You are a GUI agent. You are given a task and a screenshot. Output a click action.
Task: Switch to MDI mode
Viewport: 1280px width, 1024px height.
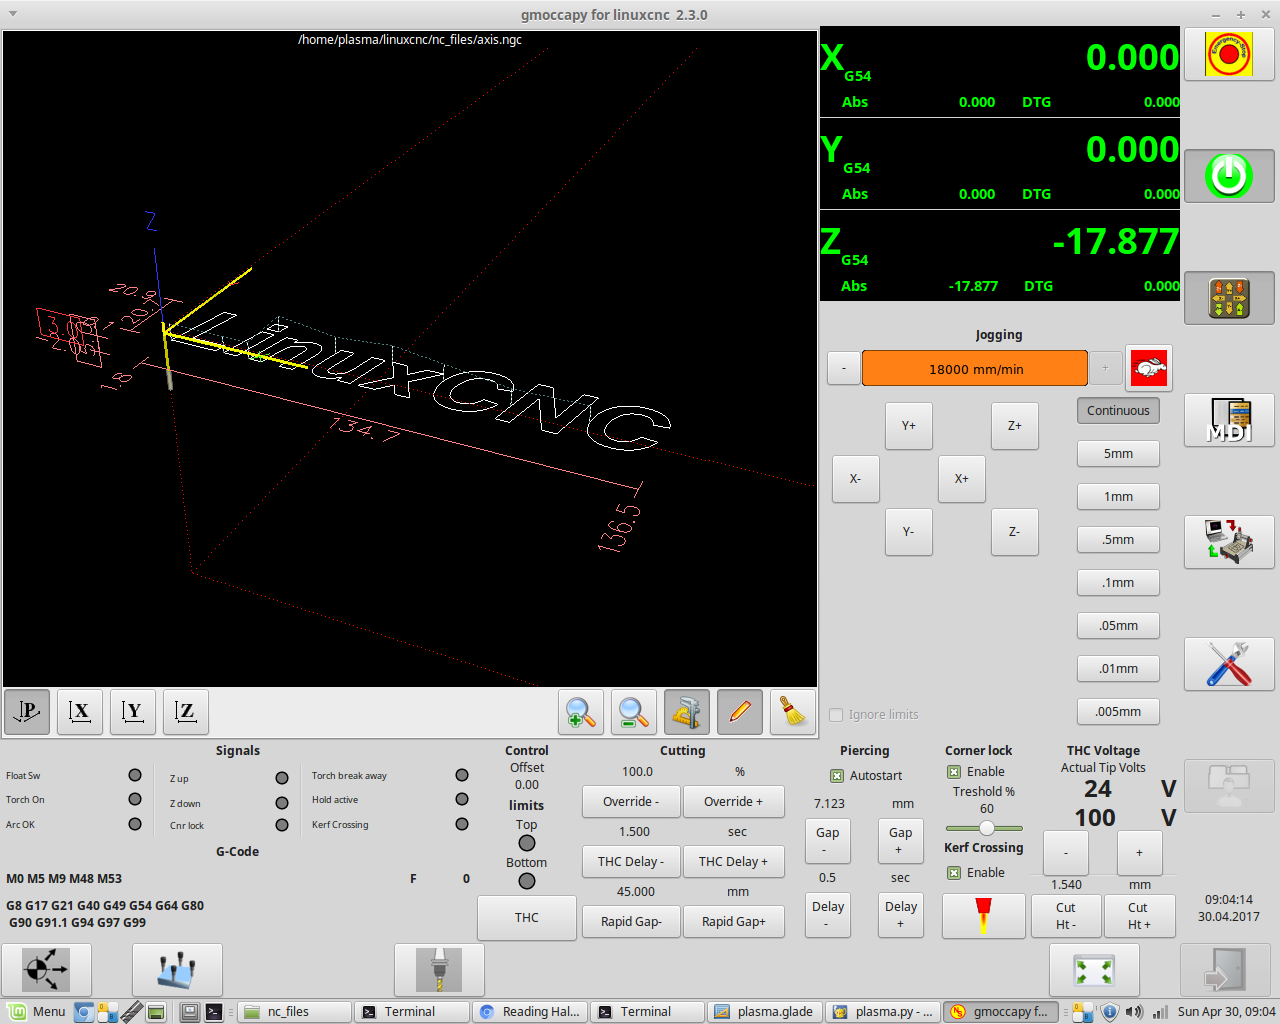pyautogui.click(x=1229, y=420)
